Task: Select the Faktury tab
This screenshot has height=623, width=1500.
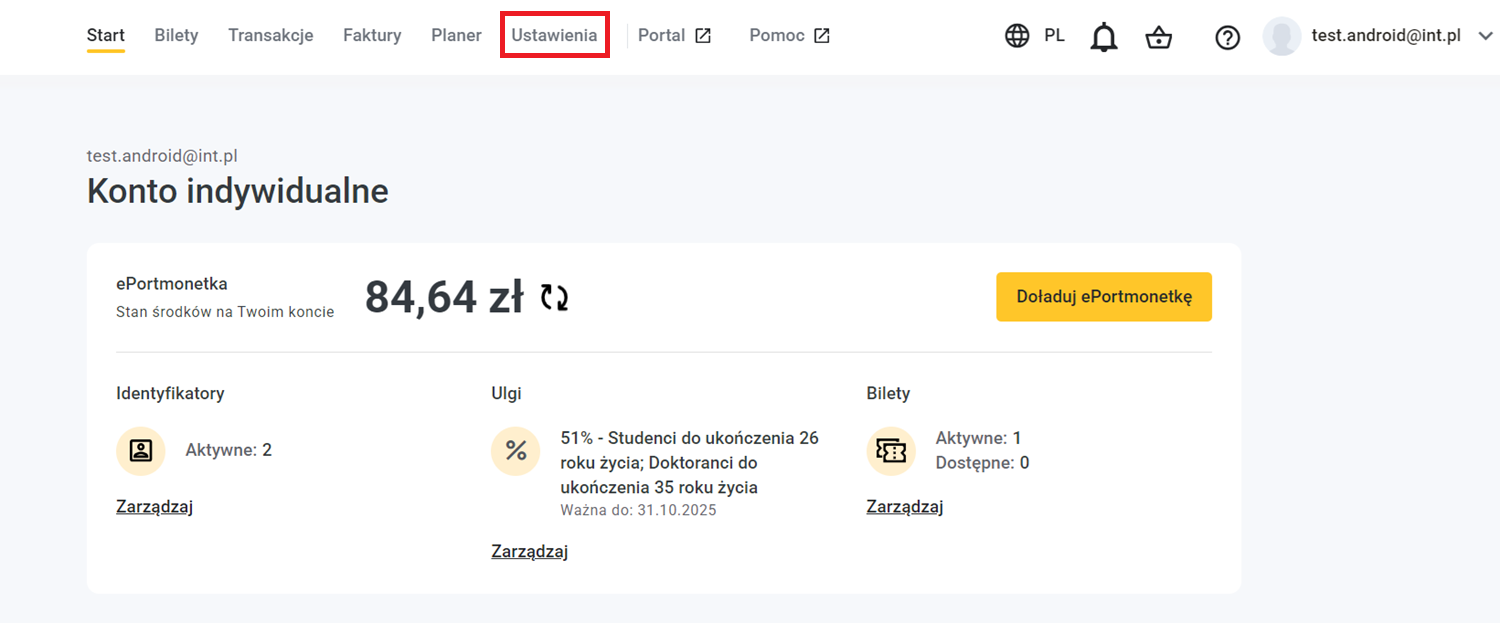Action: [x=372, y=36]
